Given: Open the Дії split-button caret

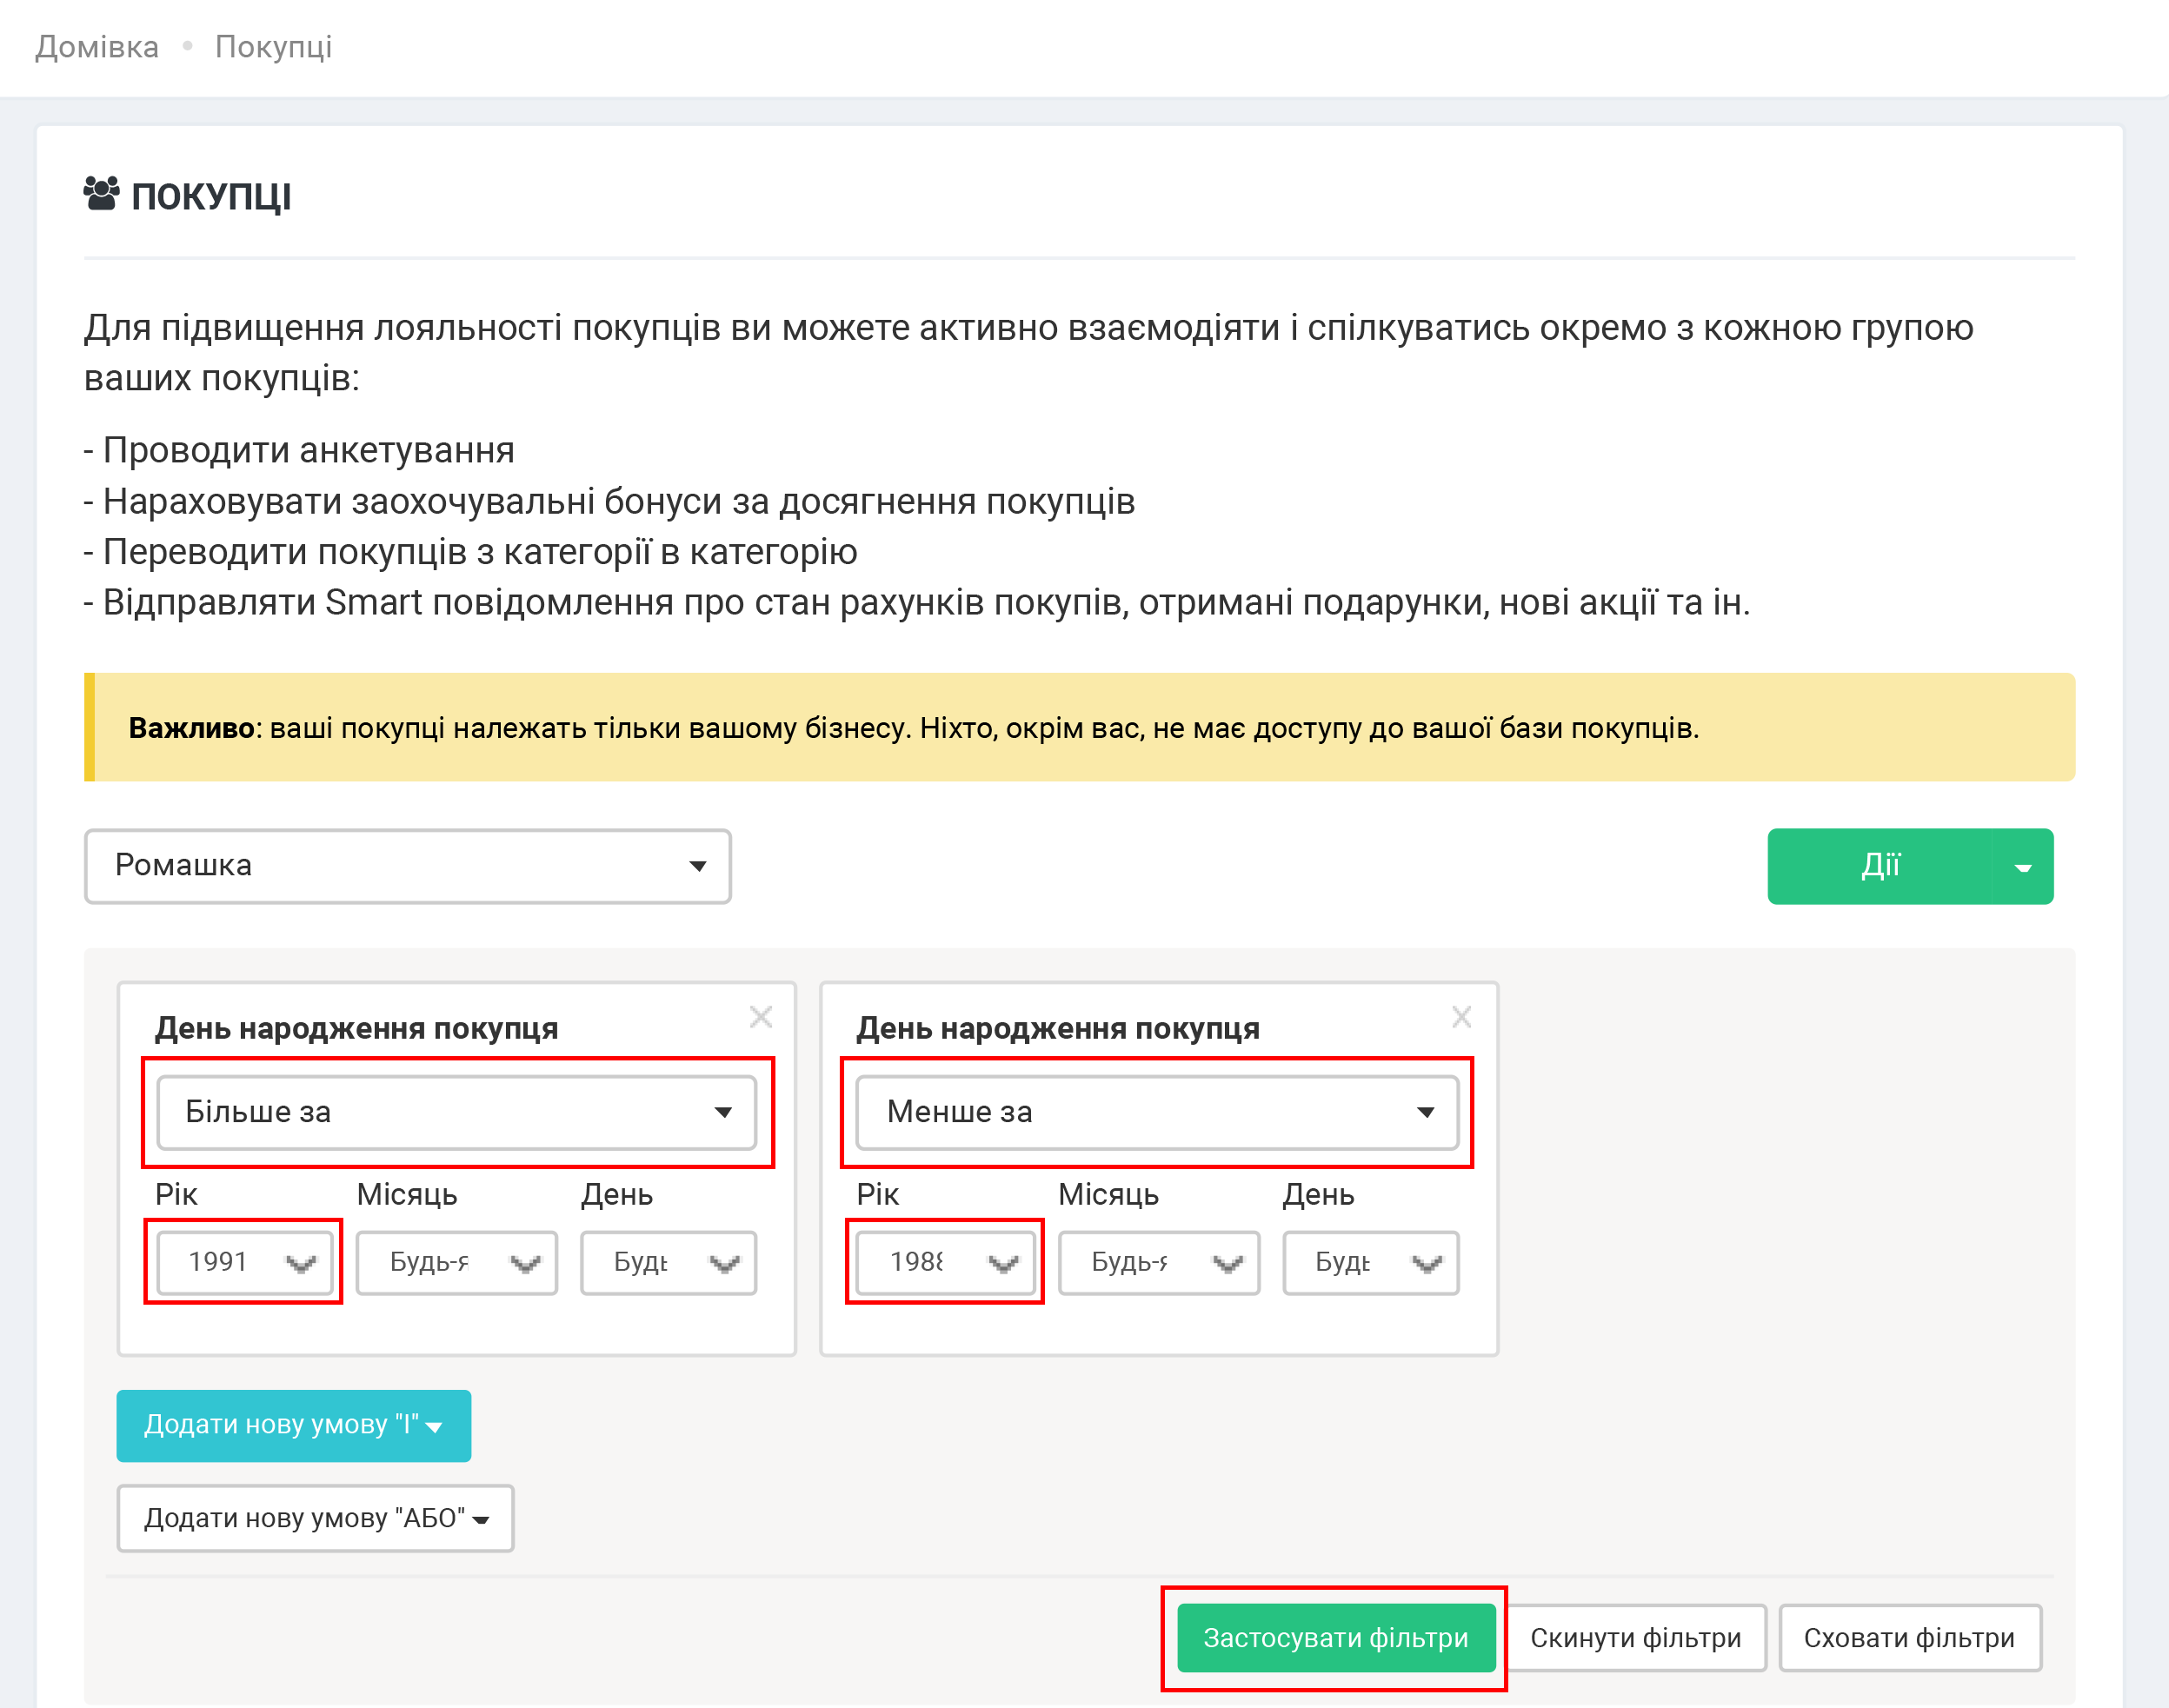Looking at the screenshot, I should 2022,867.
